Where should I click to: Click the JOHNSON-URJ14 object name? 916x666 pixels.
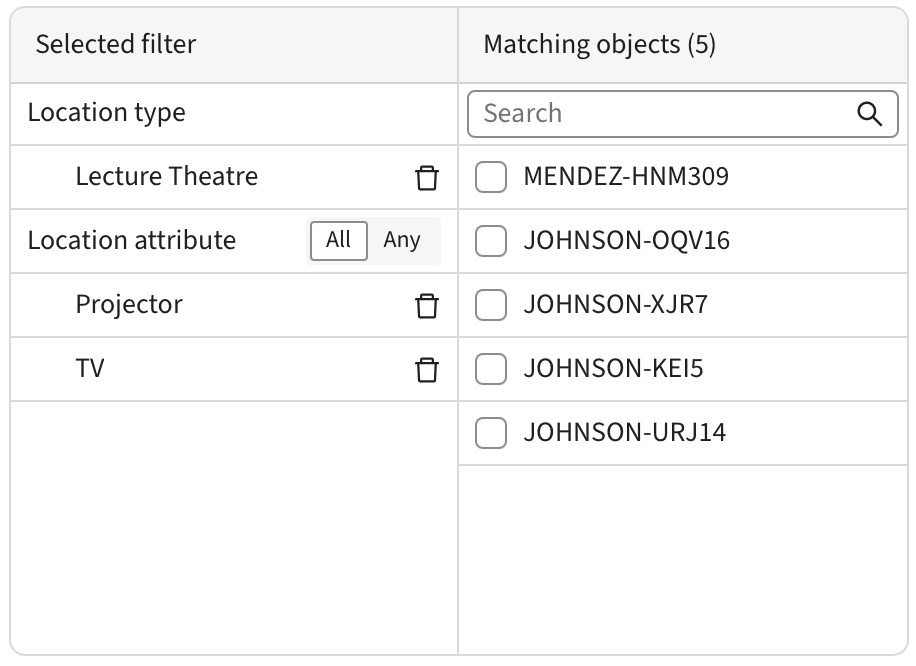pyautogui.click(x=625, y=434)
